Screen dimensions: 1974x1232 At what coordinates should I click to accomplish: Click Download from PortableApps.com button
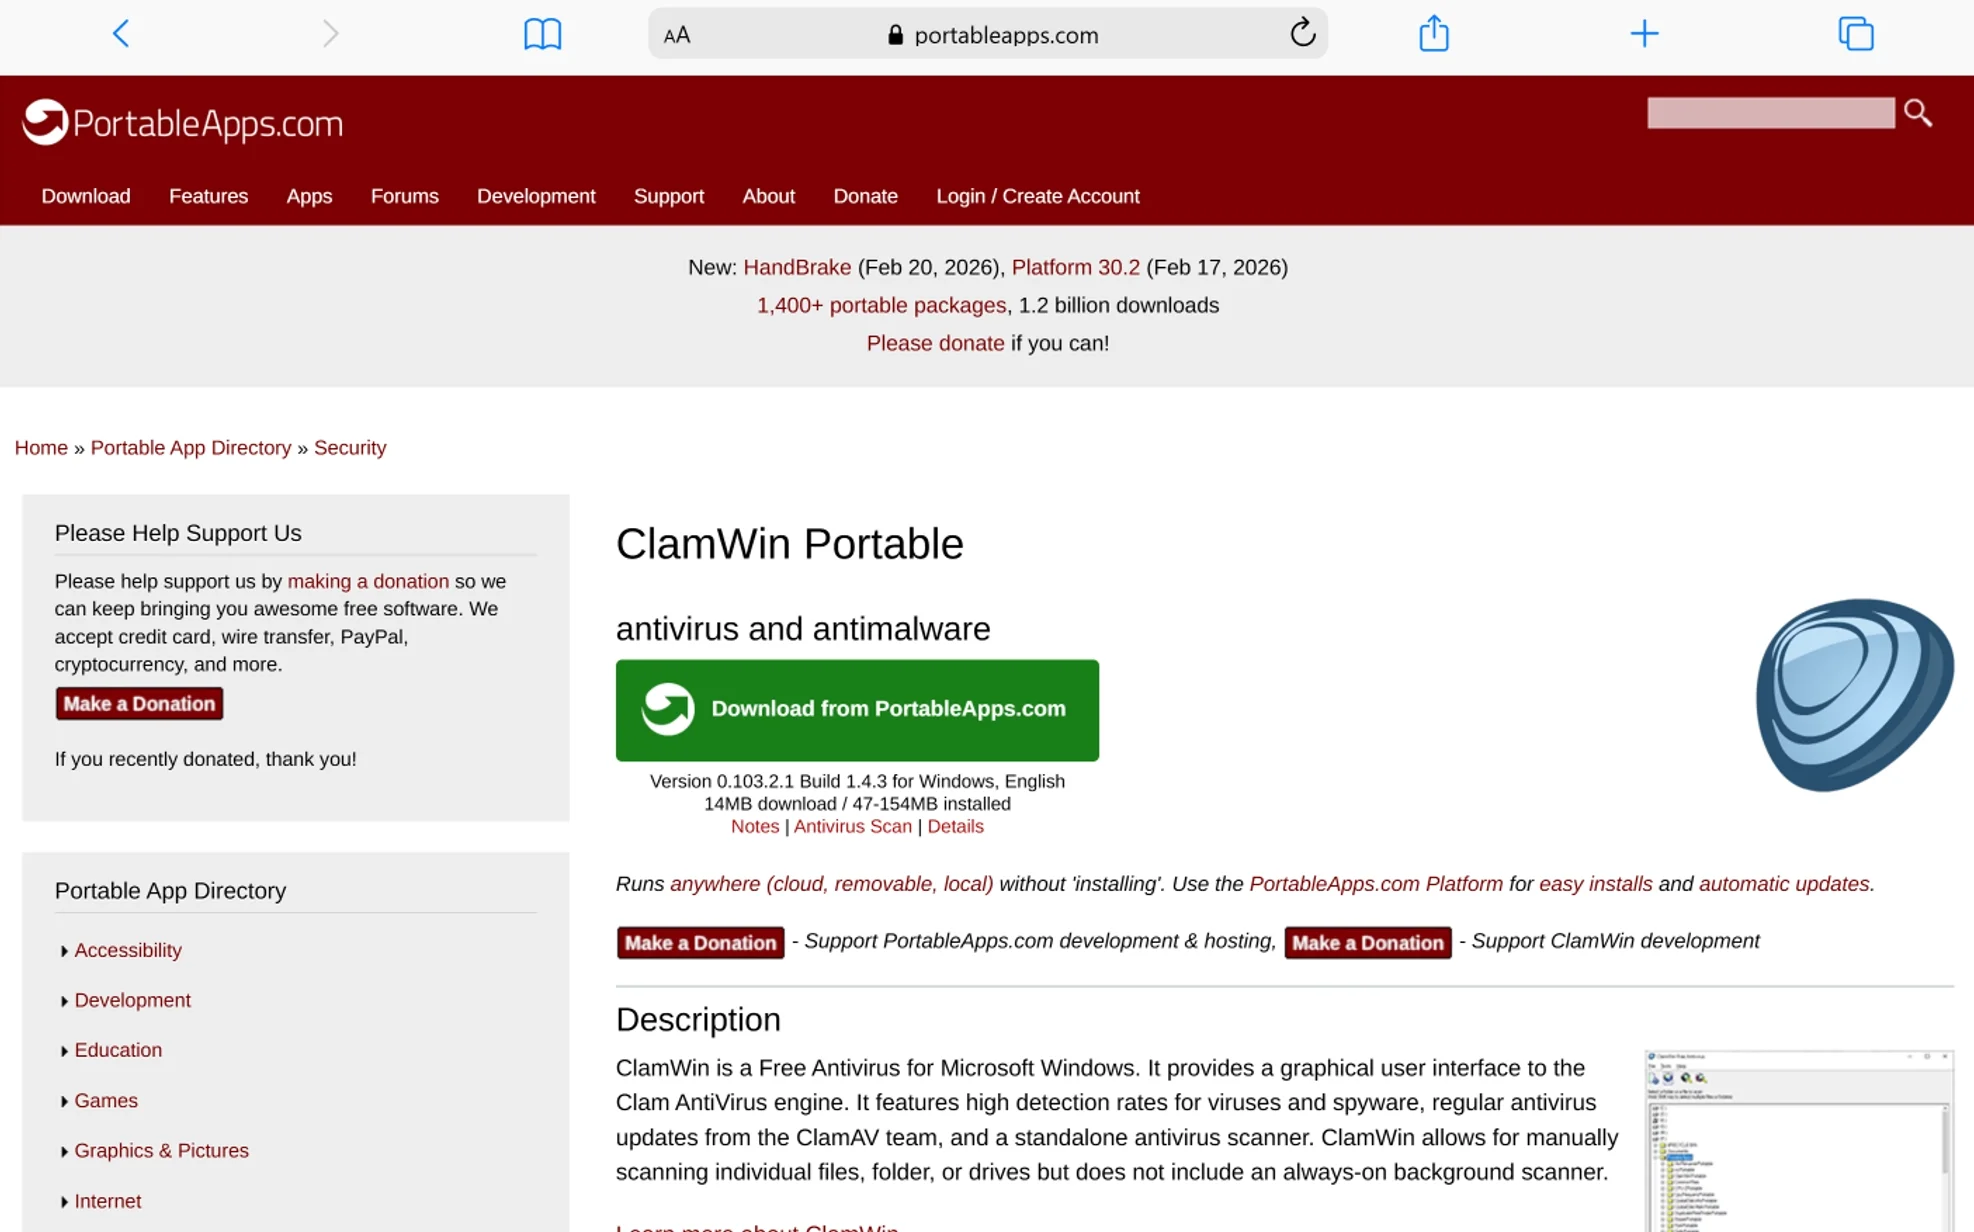click(x=857, y=710)
